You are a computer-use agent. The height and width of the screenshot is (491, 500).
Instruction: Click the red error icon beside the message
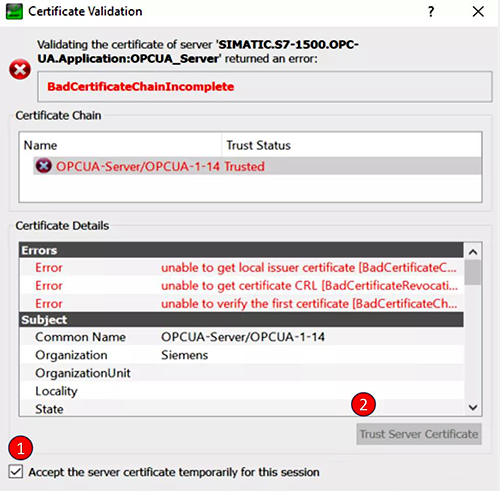pos(20,69)
